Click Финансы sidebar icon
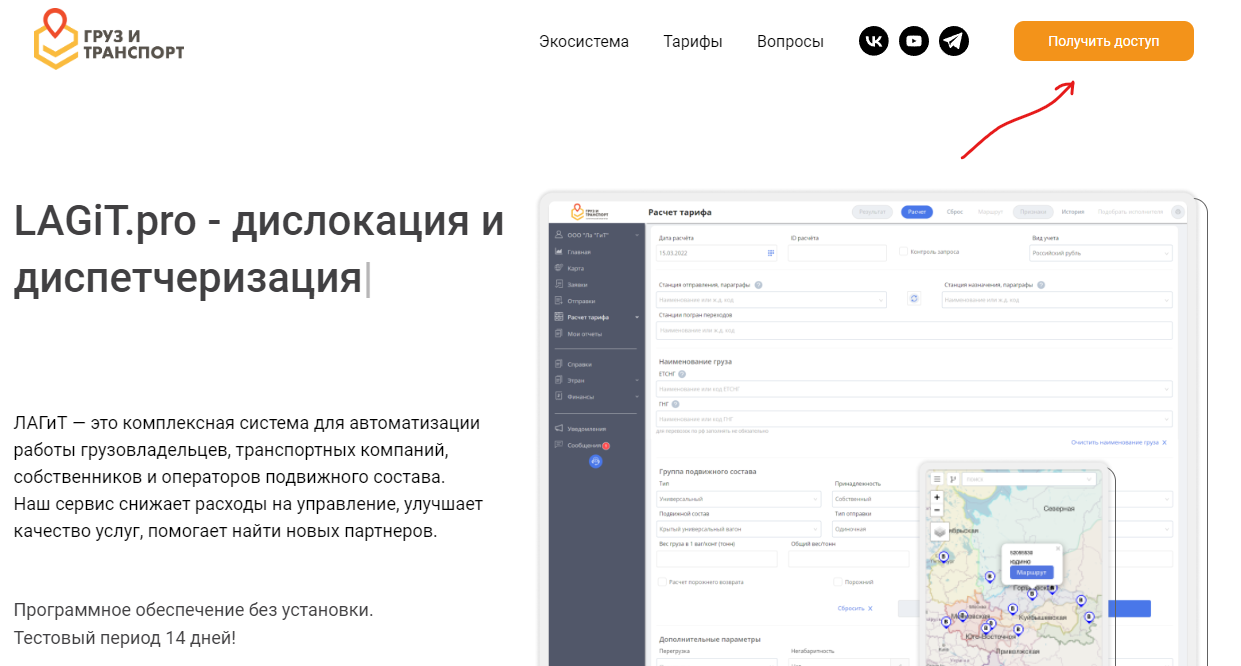The image size is (1241, 666). (x=558, y=396)
